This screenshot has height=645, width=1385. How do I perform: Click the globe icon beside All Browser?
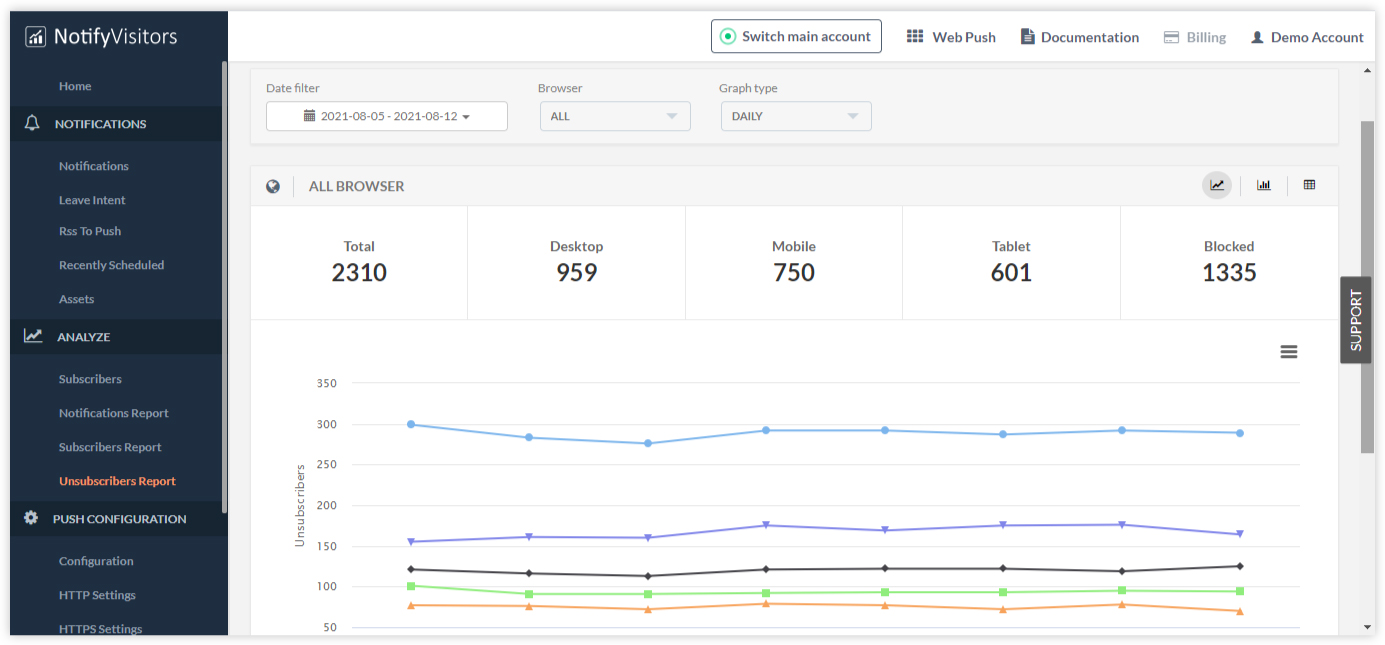[272, 186]
